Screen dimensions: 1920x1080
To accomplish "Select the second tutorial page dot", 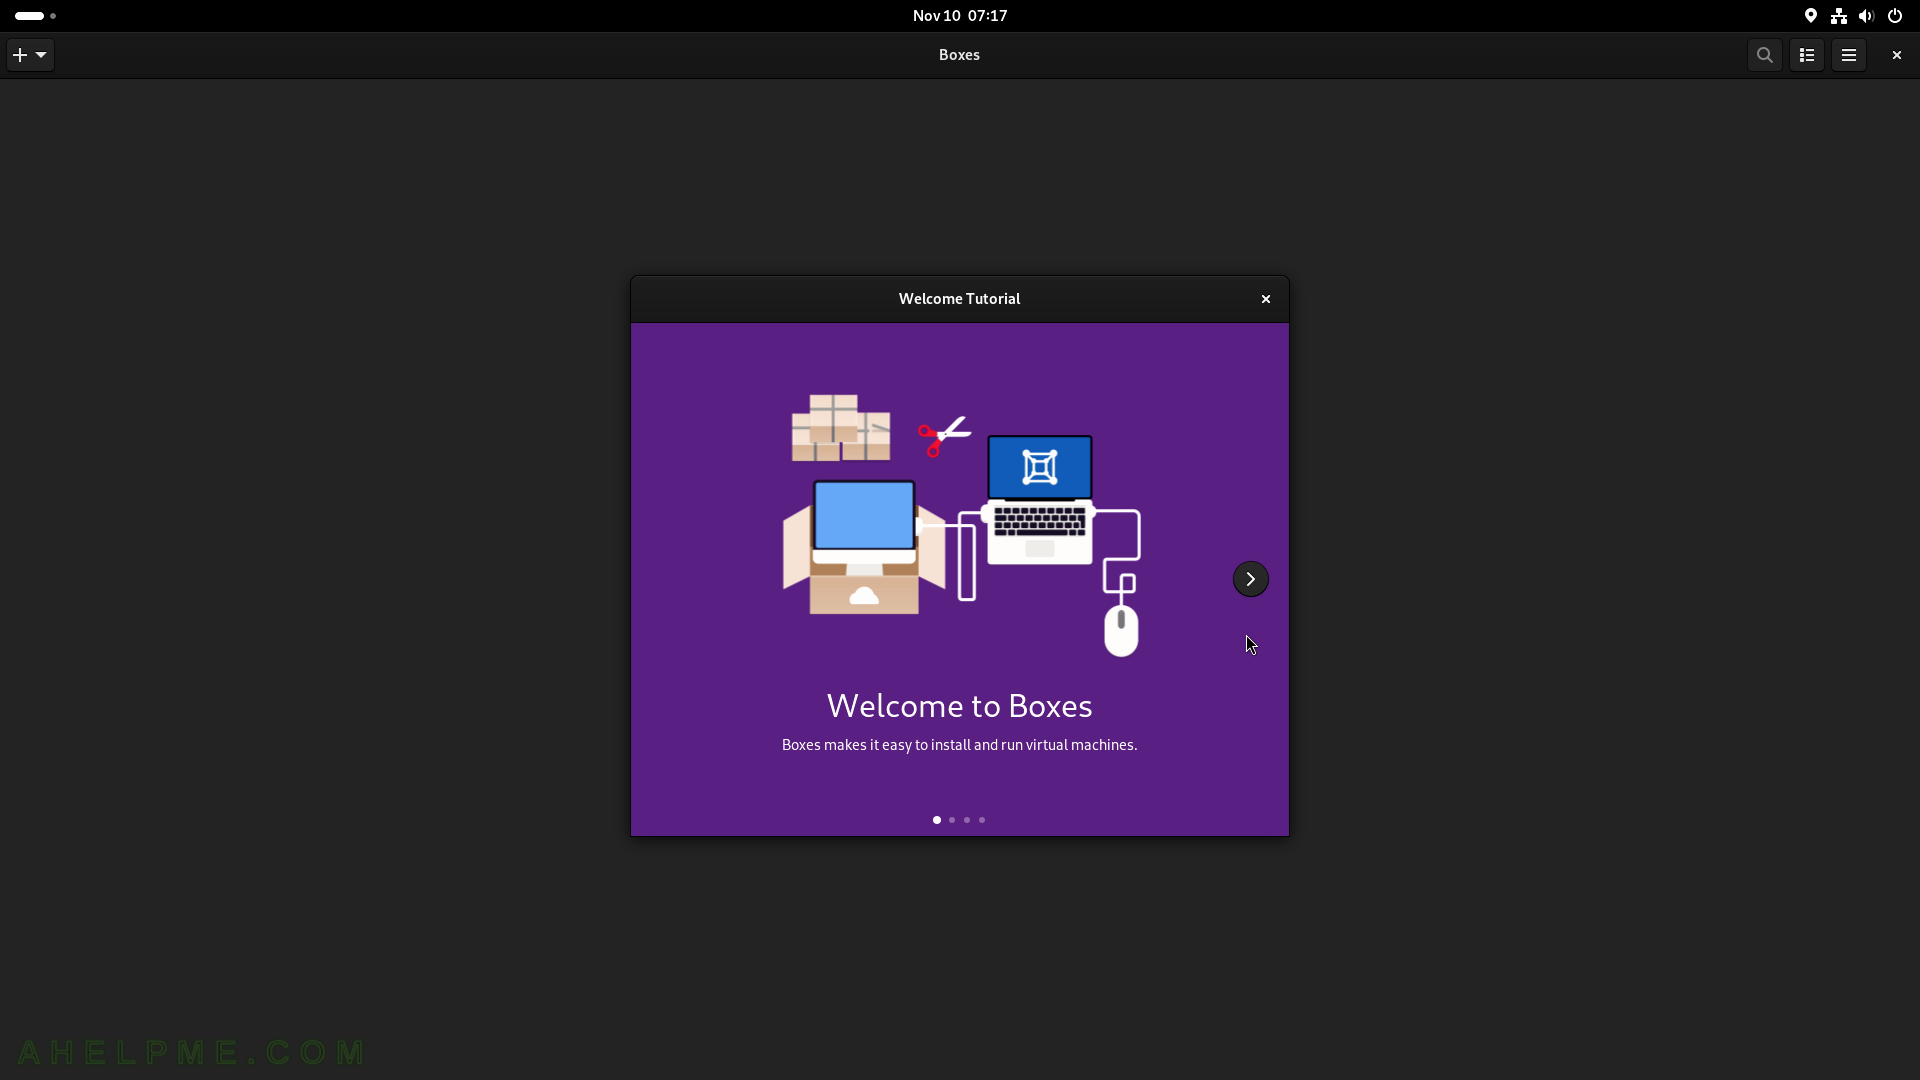I will coord(952,820).
